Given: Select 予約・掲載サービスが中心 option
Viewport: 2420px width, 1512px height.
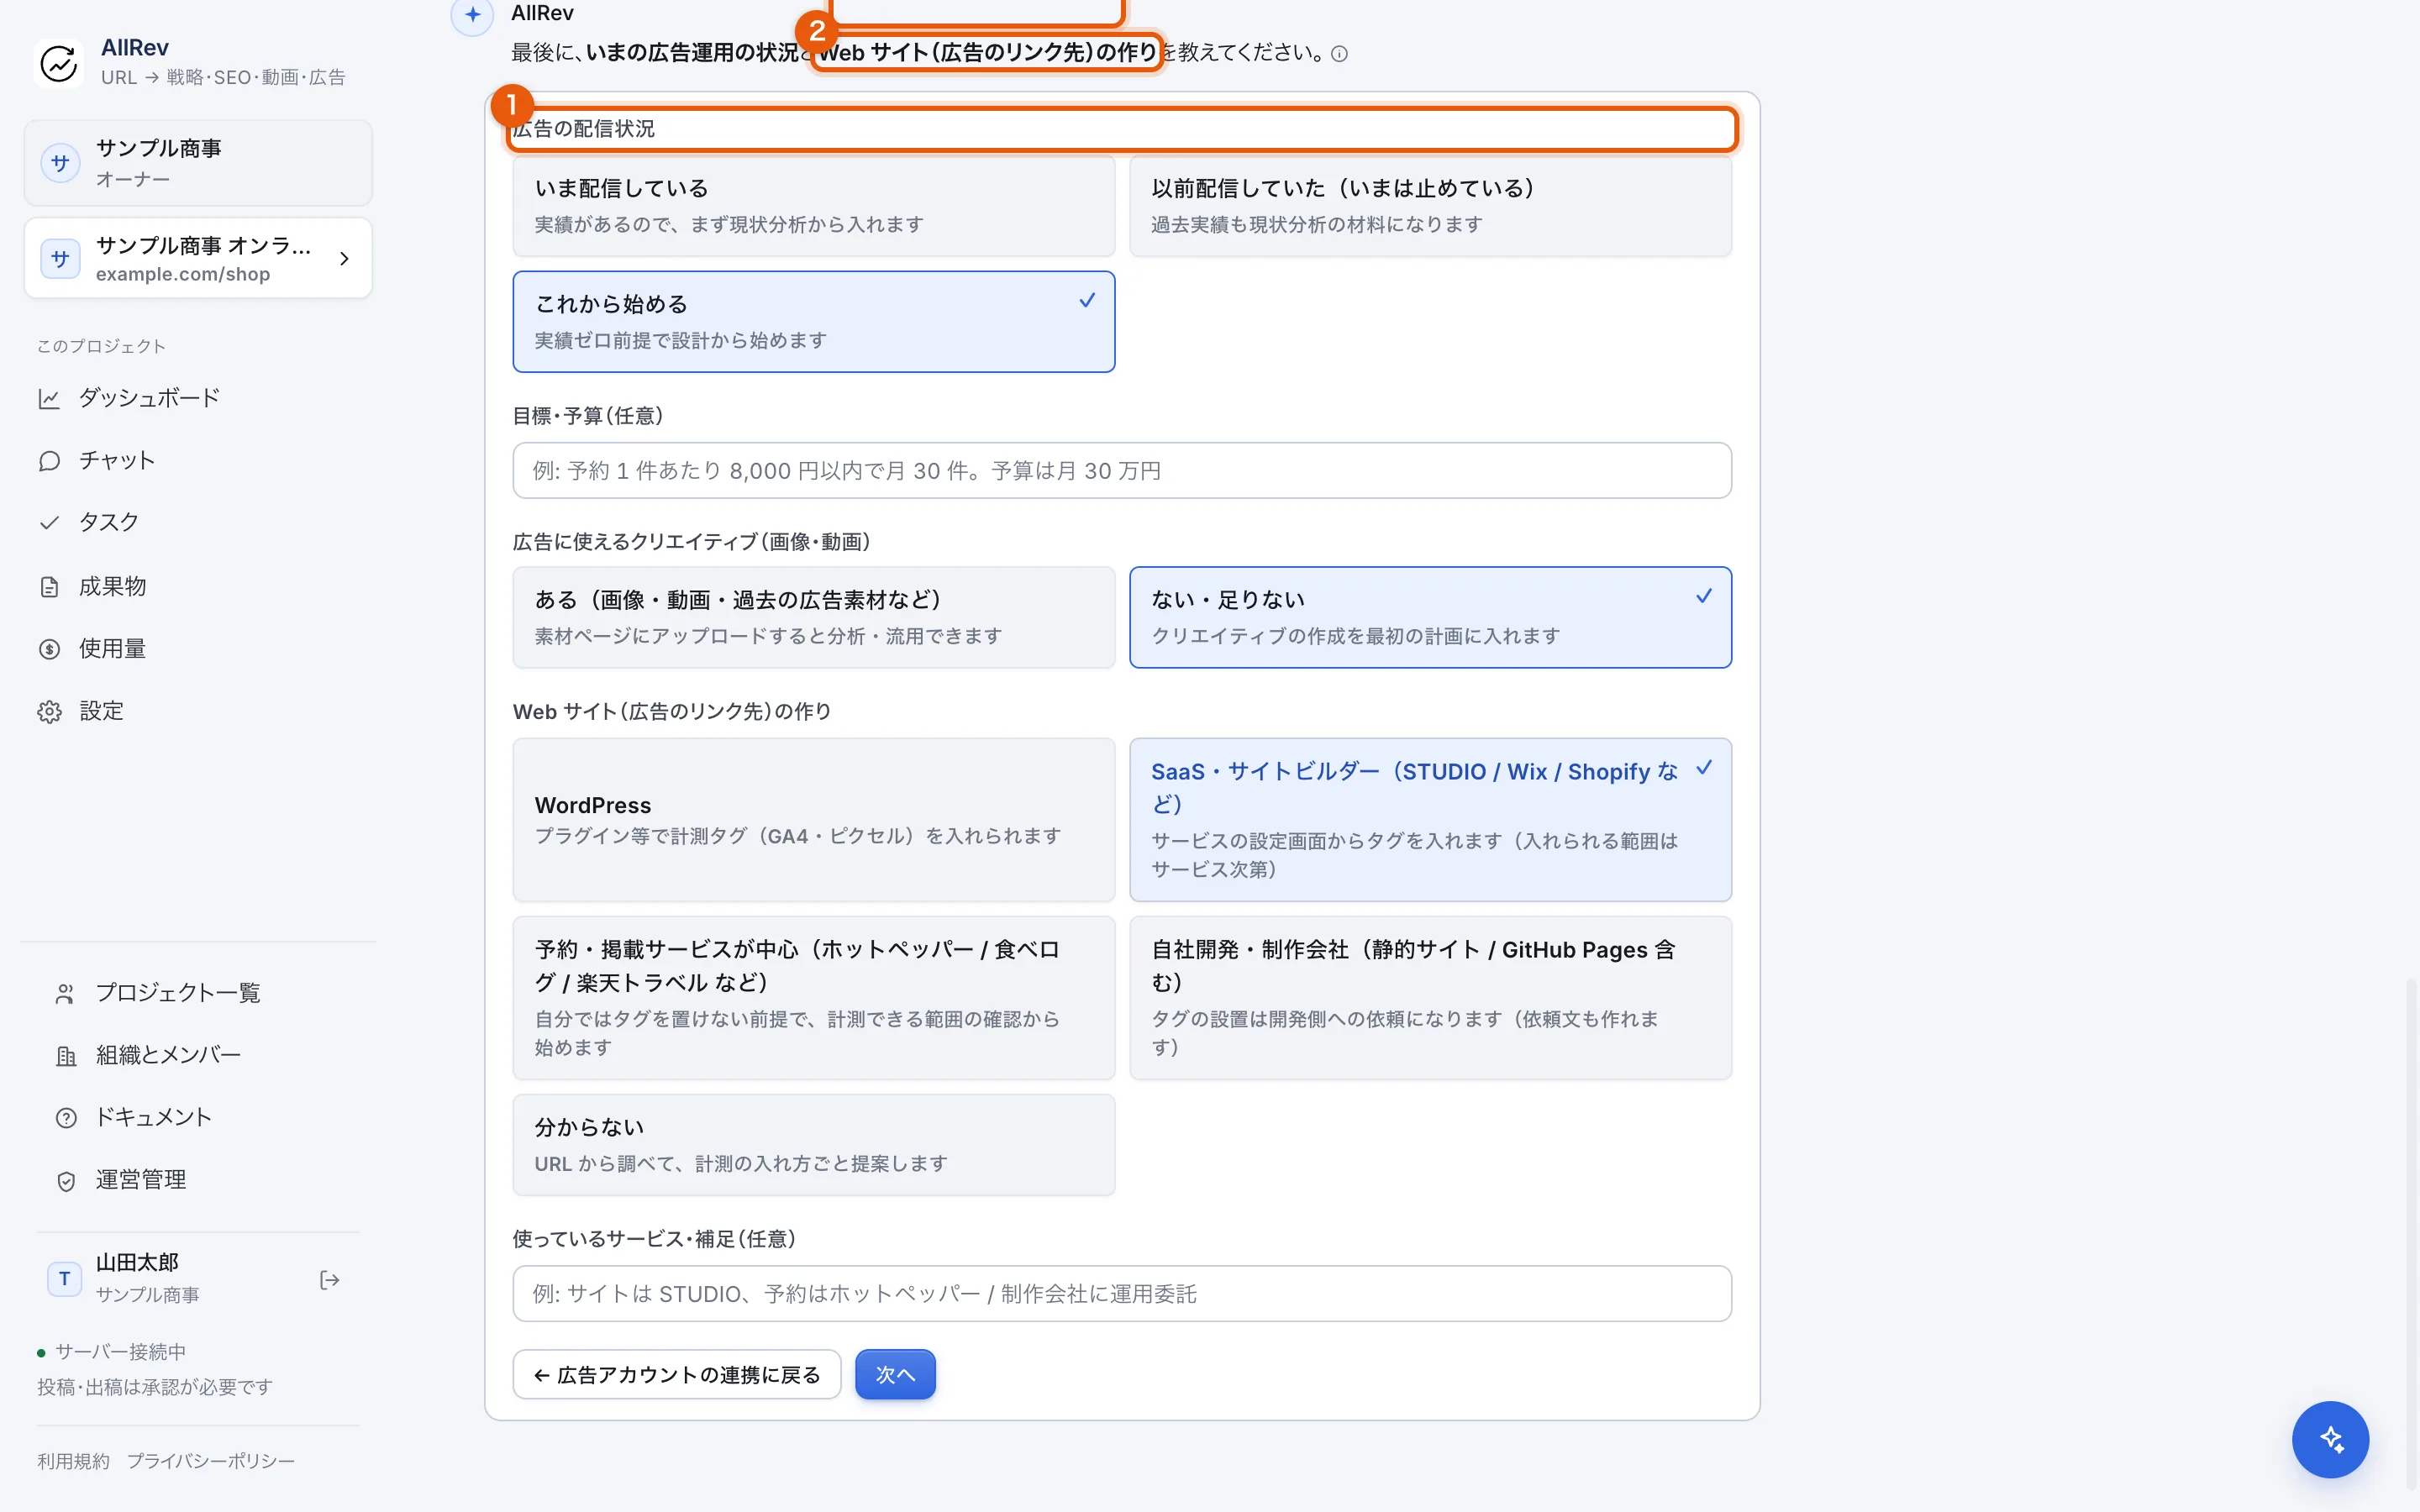Looking at the screenshot, I should (814, 998).
